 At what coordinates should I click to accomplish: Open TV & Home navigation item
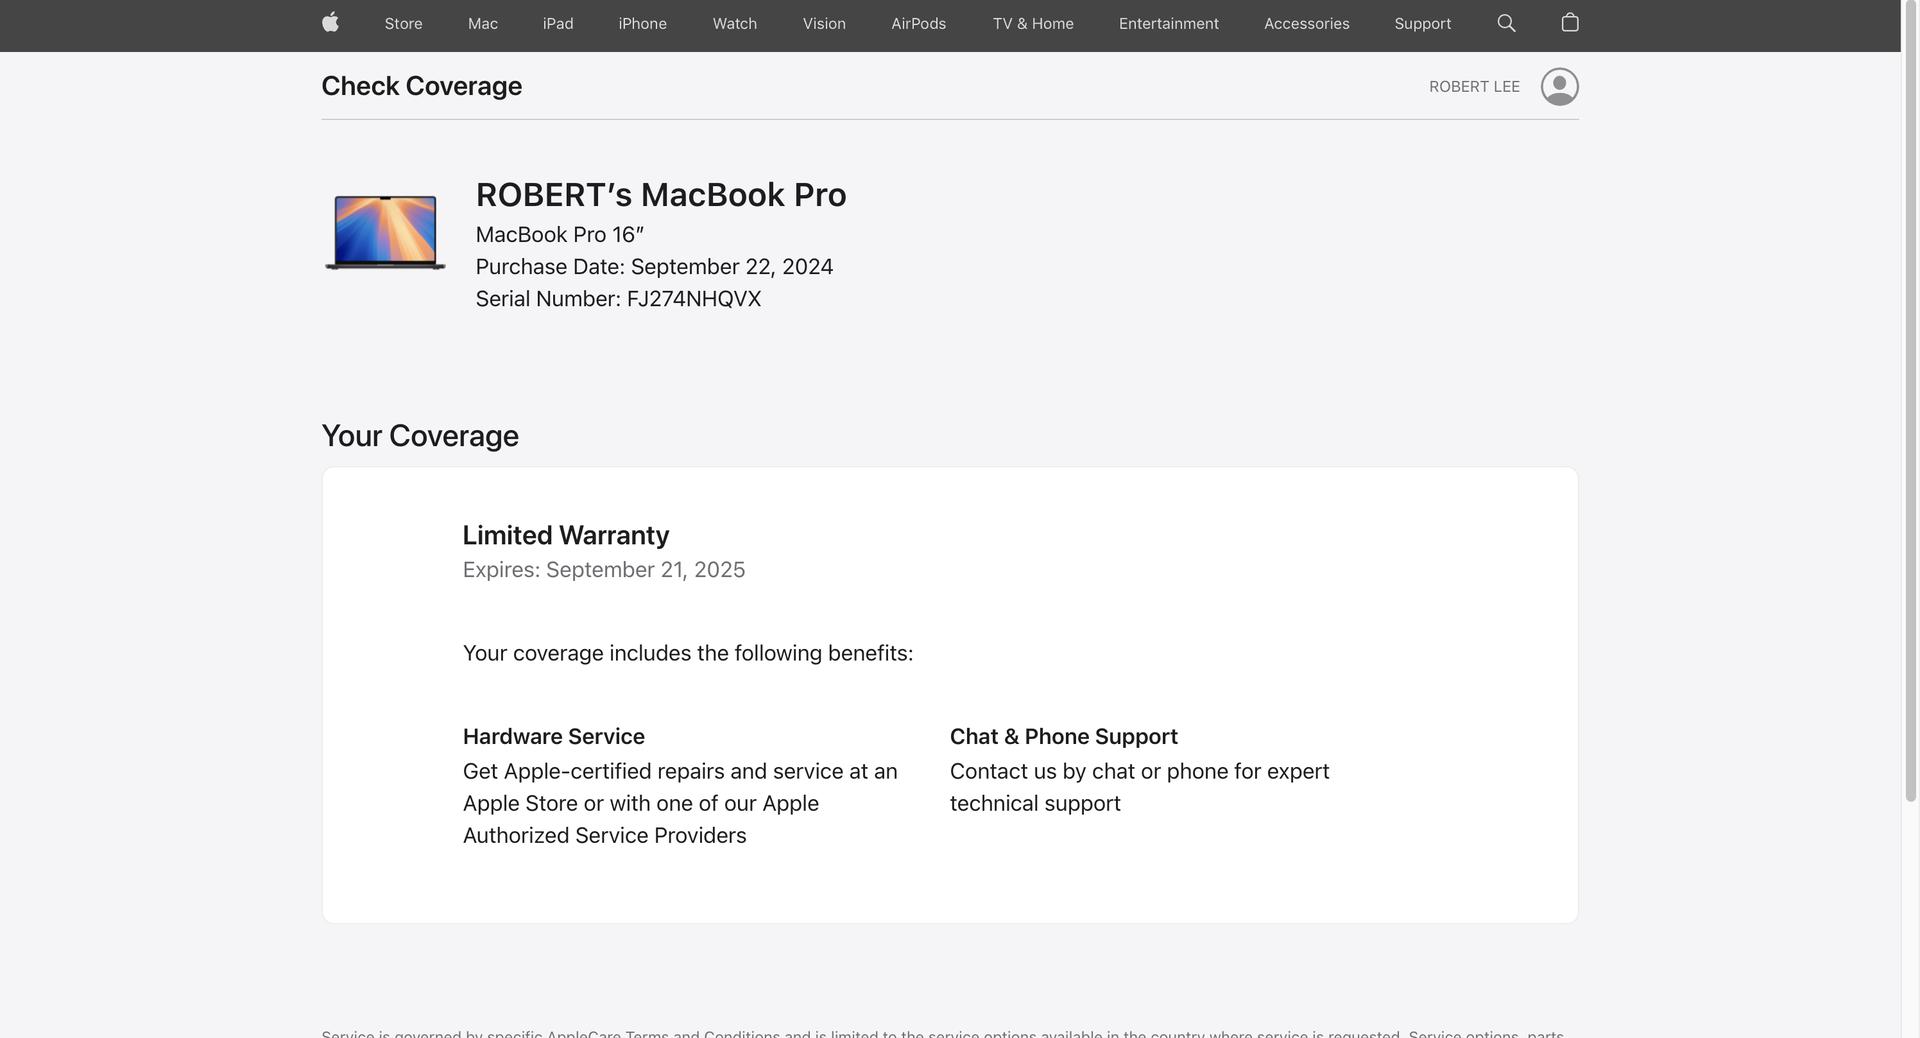[x=1033, y=24]
